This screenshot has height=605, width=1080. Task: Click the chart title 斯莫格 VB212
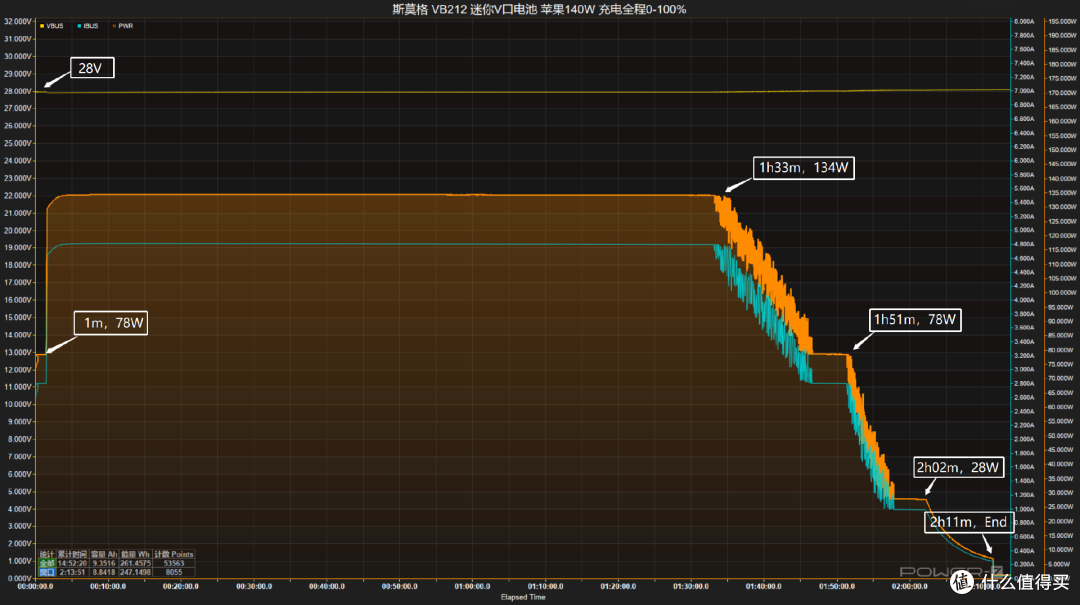[539, 9]
